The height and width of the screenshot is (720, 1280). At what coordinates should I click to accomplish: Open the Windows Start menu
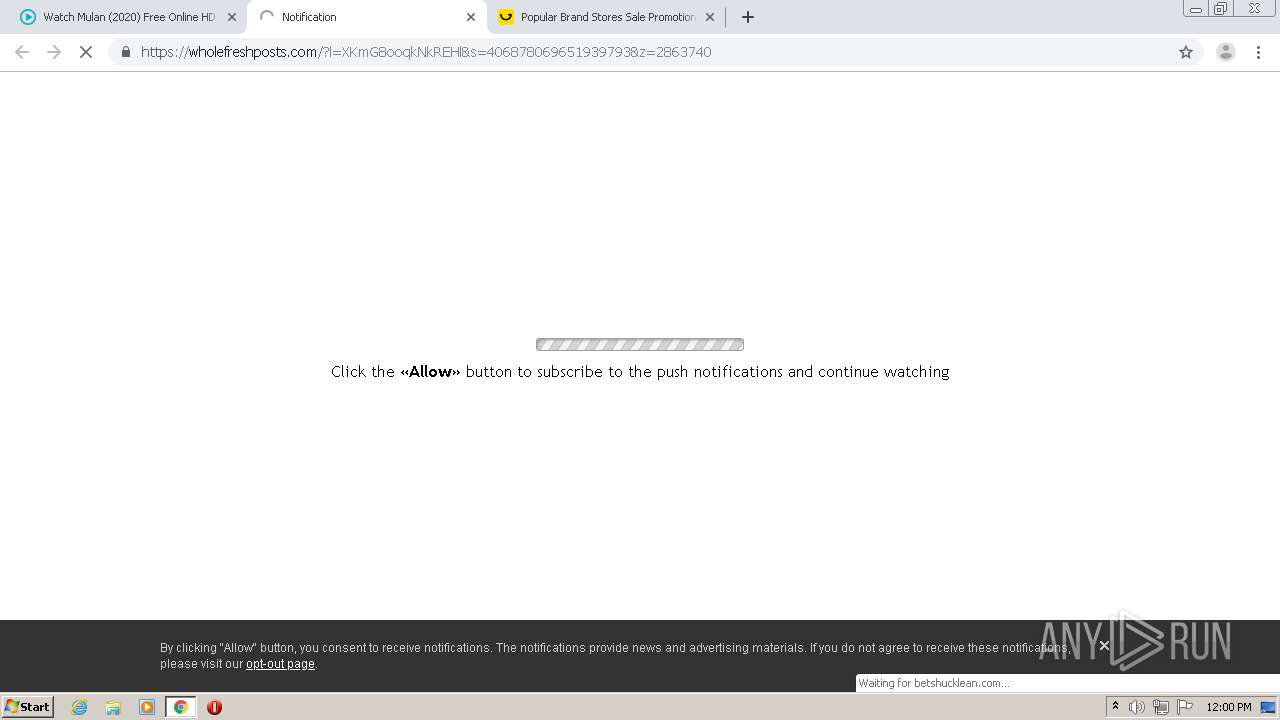tap(28, 707)
